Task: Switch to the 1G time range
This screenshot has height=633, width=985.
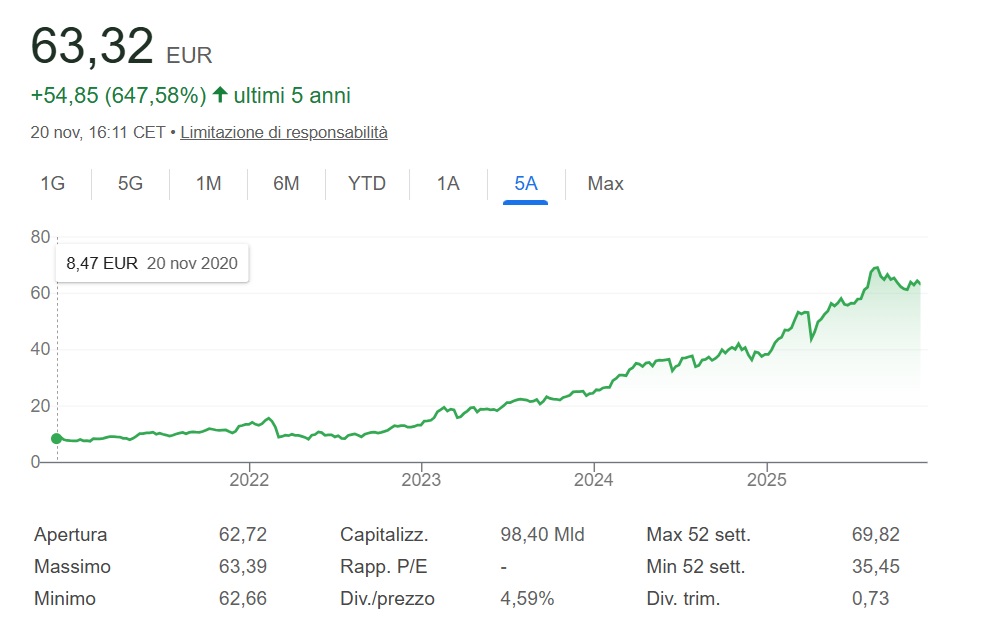Action: [52, 184]
